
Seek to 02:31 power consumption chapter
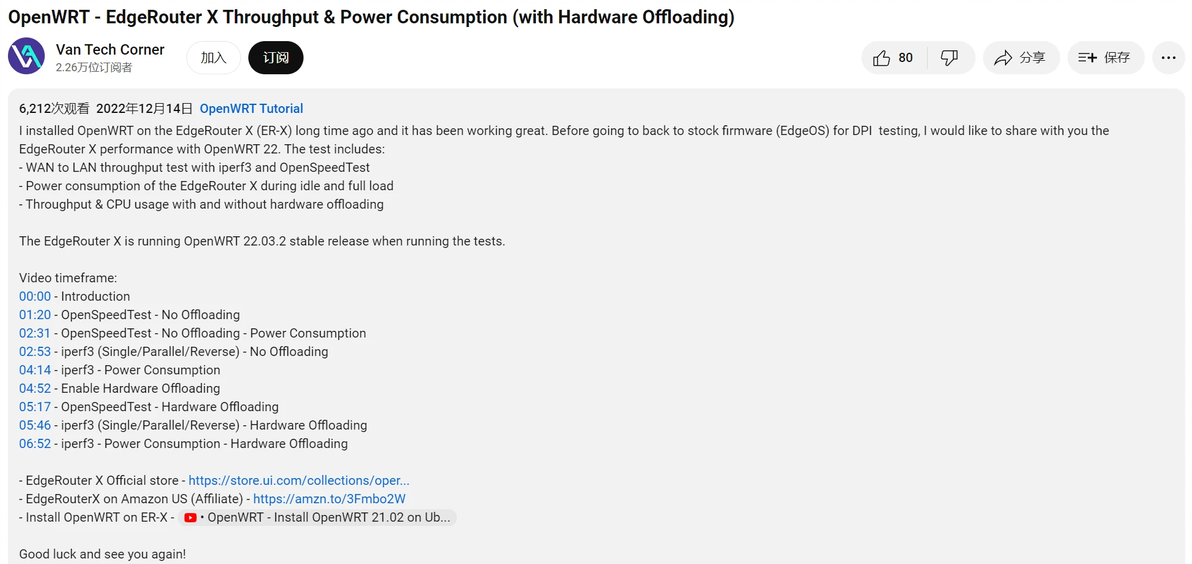click(35, 333)
